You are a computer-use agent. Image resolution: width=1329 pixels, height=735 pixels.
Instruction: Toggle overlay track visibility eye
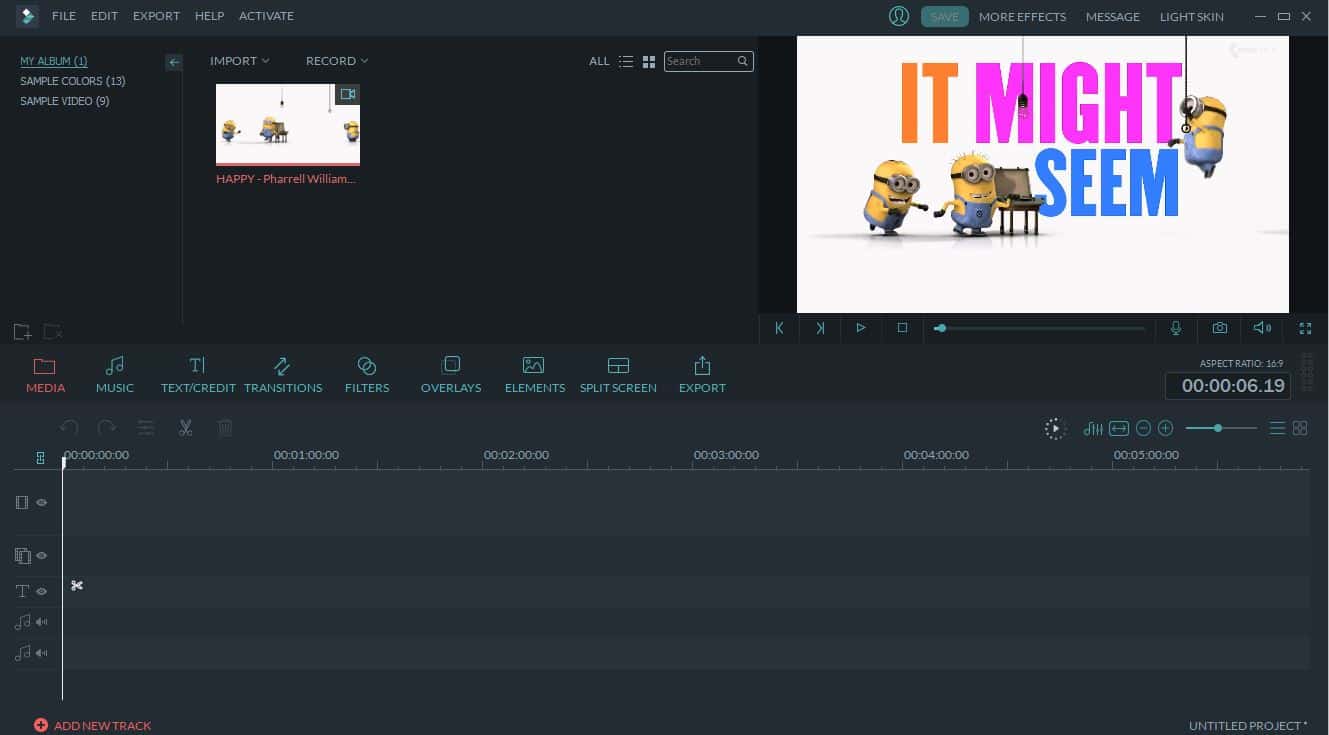(41, 556)
